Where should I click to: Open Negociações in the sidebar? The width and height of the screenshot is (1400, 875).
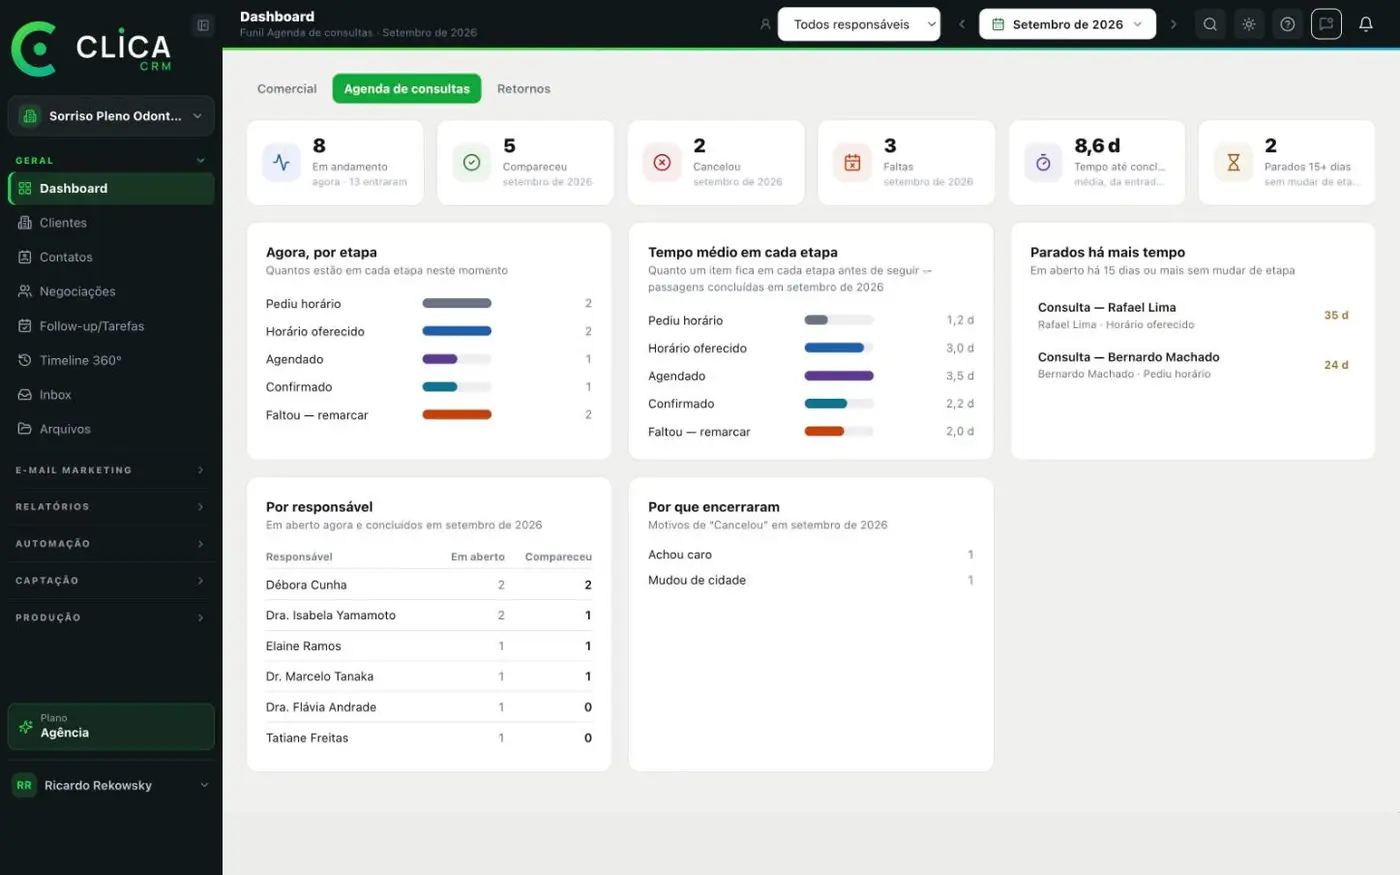111,292
